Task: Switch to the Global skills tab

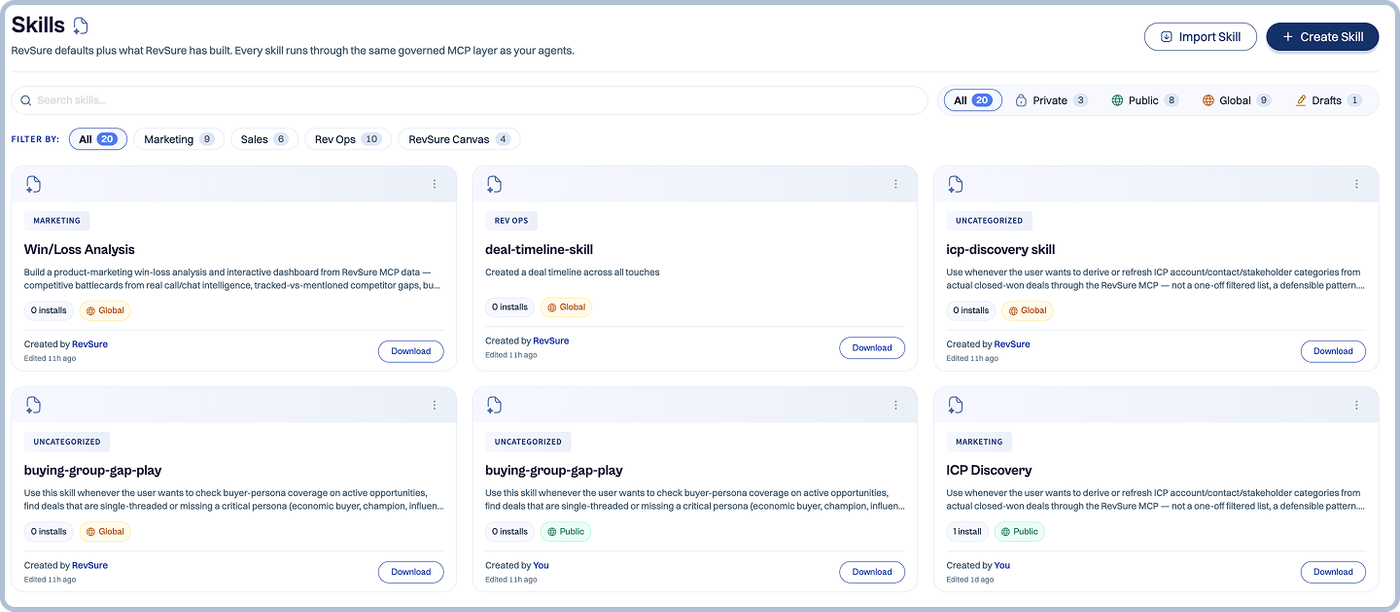Action: pos(1237,100)
